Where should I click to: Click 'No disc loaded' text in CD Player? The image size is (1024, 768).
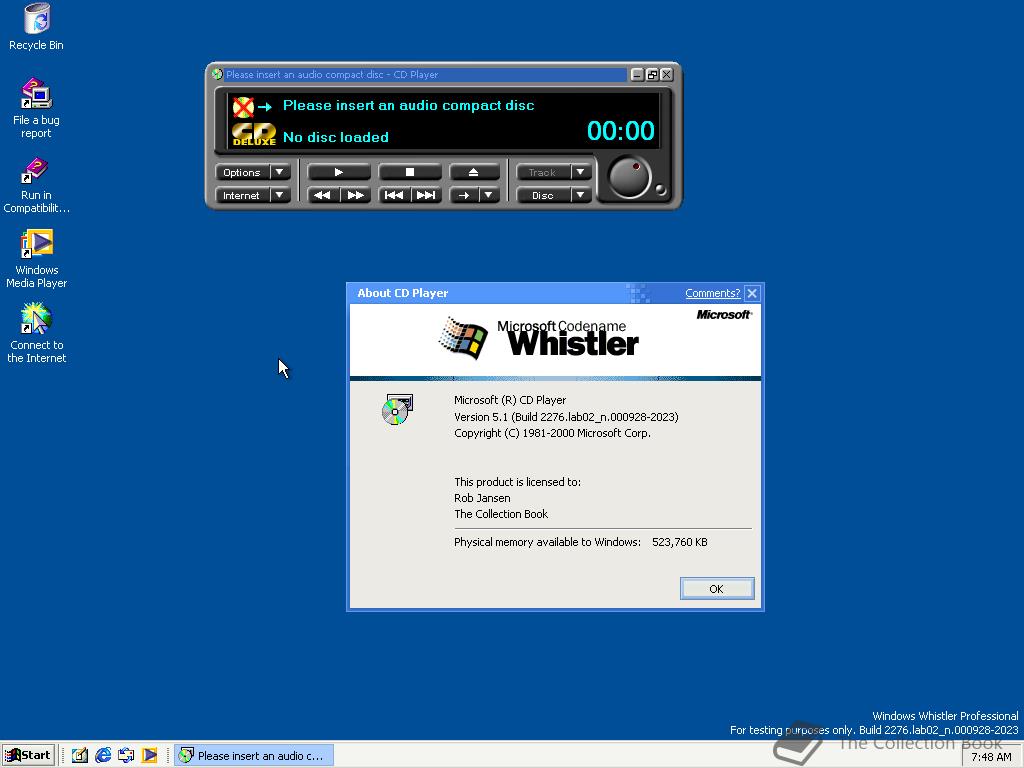pyautogui.click(x=336, y=137)
